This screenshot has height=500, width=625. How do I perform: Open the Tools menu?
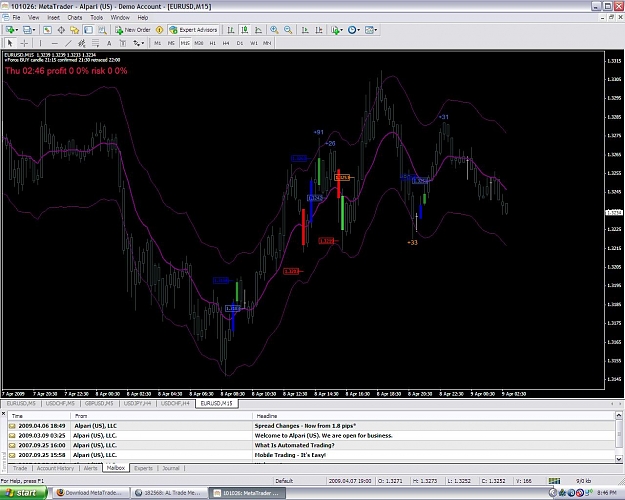[96, 18]
